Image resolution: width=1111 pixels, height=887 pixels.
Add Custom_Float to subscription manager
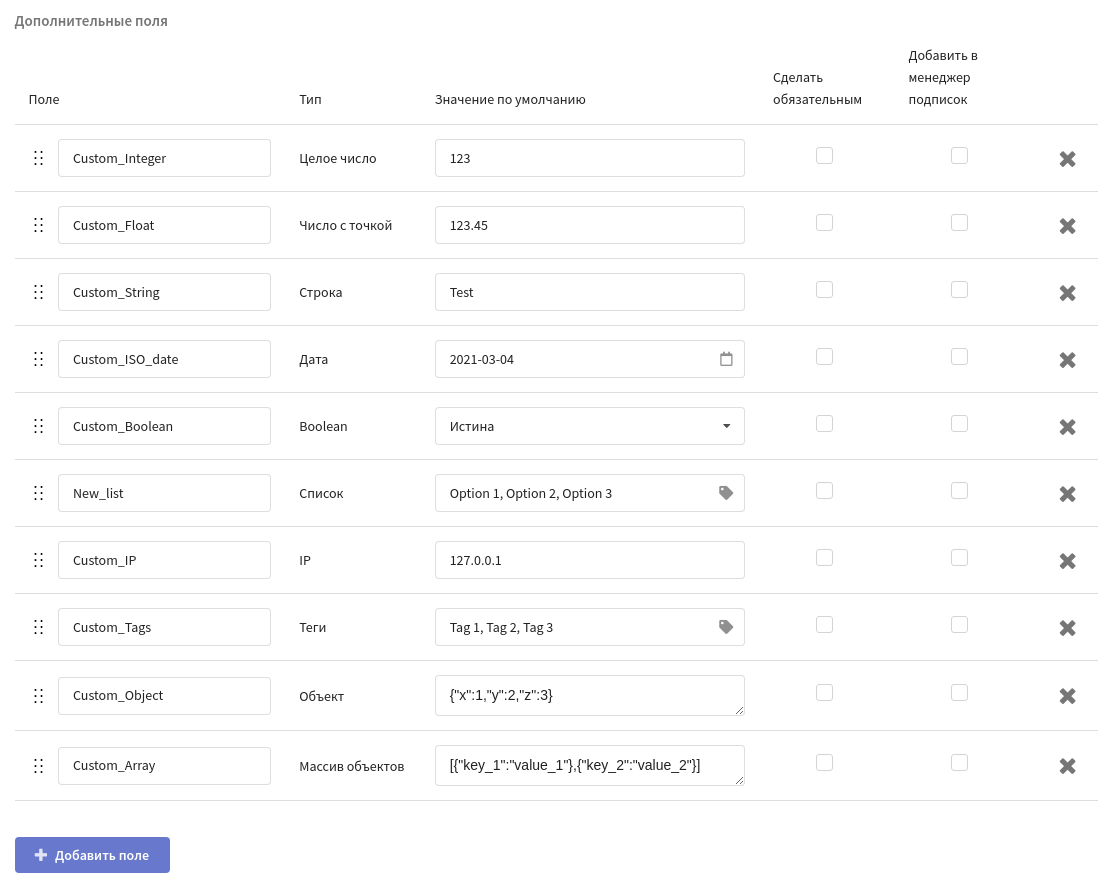(959, 222)
